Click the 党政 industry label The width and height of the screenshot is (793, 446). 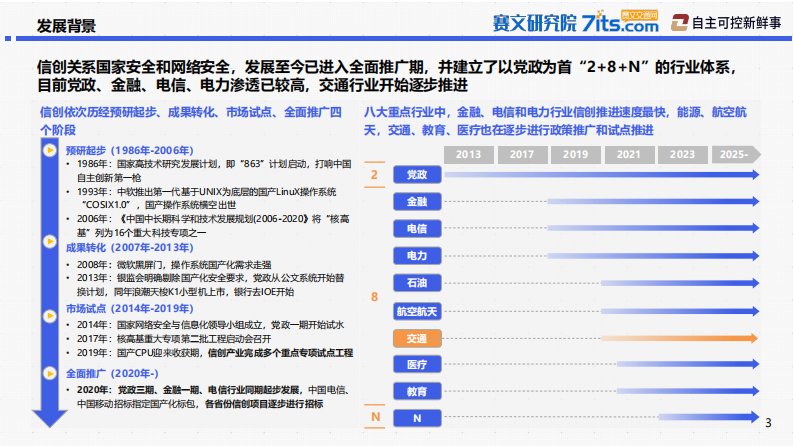(x=417, y=175)
